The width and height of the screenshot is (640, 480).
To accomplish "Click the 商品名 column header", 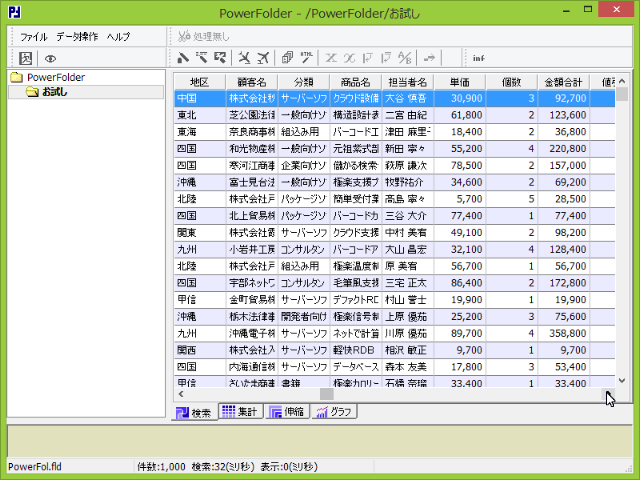I will click(356, 82).
